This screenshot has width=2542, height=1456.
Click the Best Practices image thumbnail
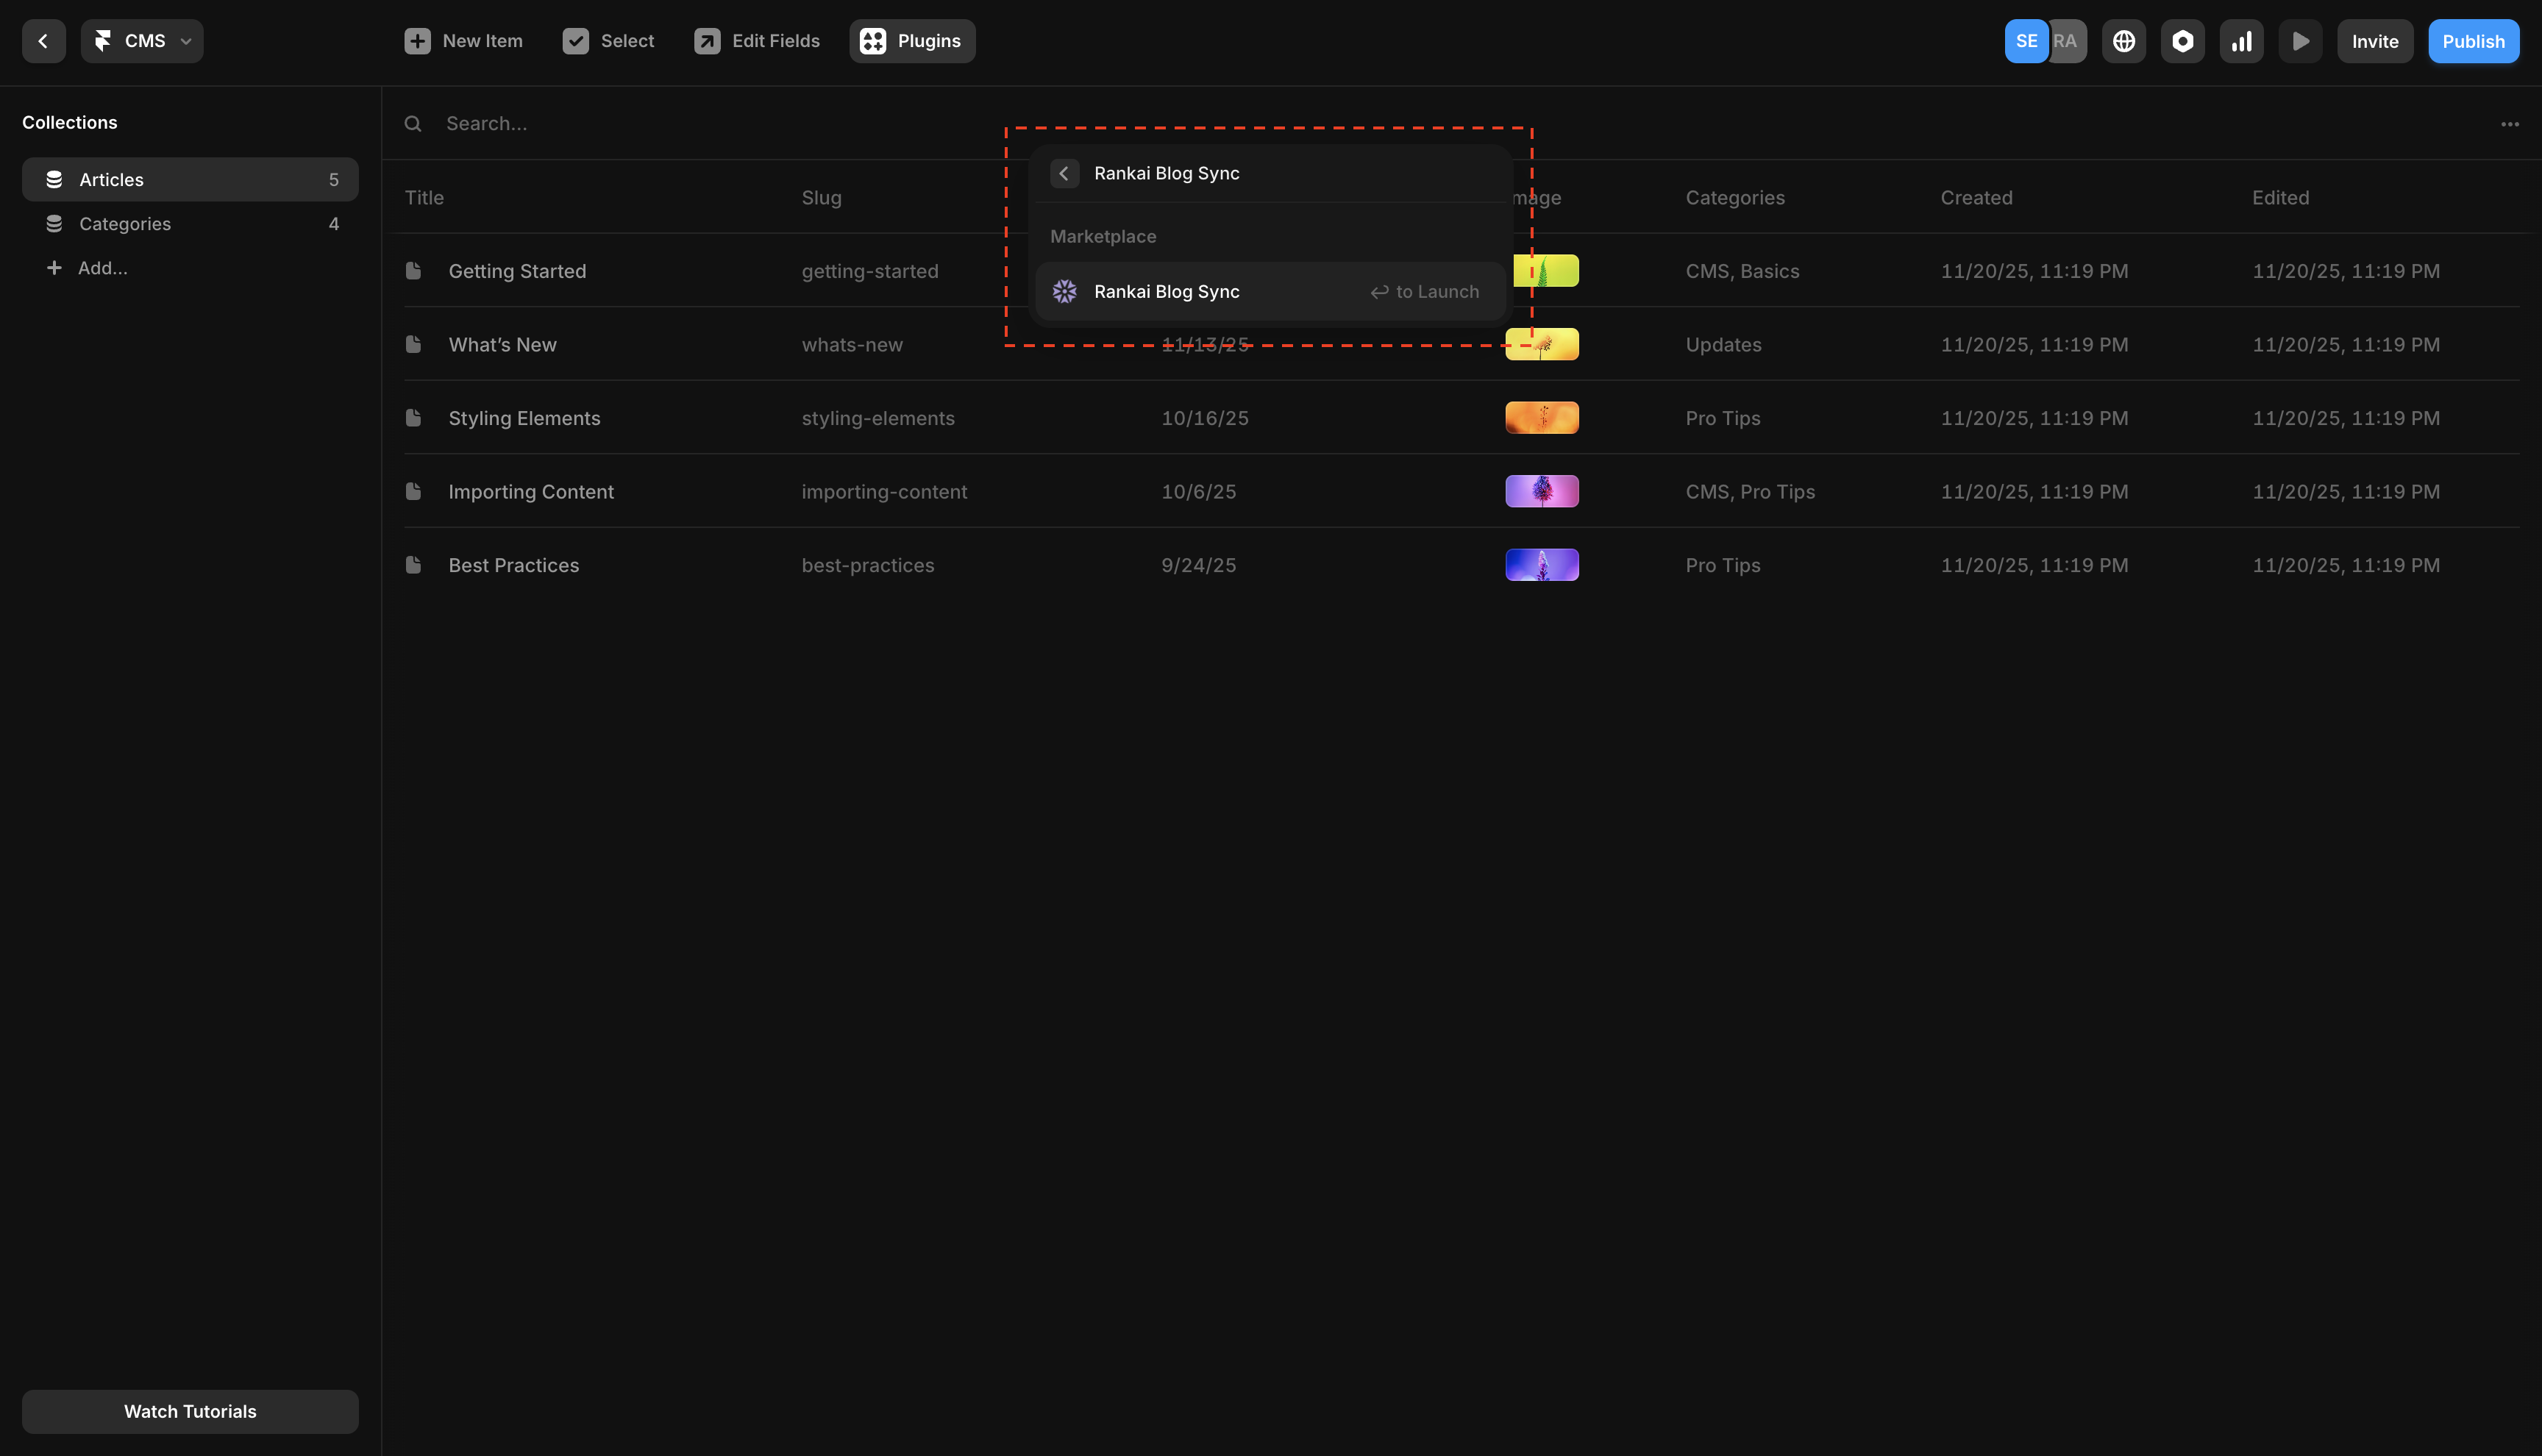click(1542, 564)
